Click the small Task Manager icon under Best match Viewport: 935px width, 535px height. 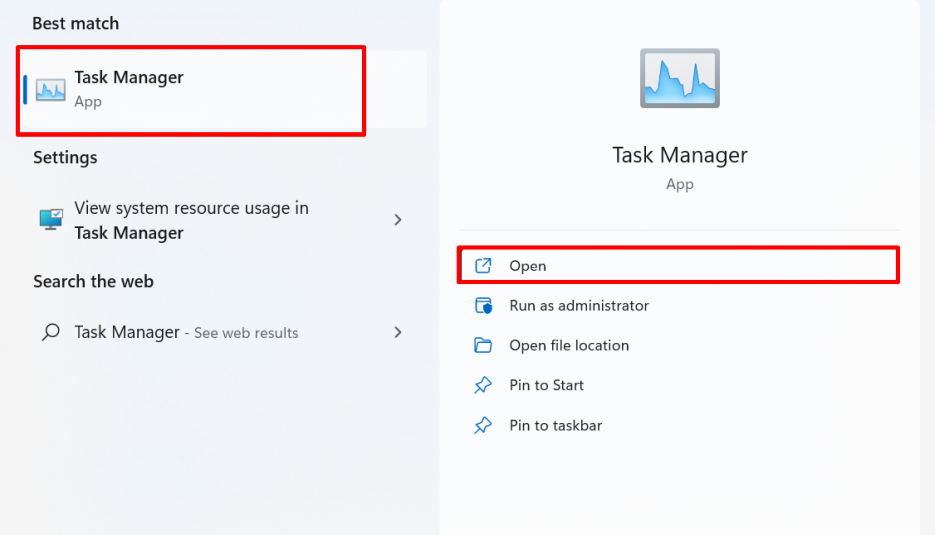[x=50, y=89]
